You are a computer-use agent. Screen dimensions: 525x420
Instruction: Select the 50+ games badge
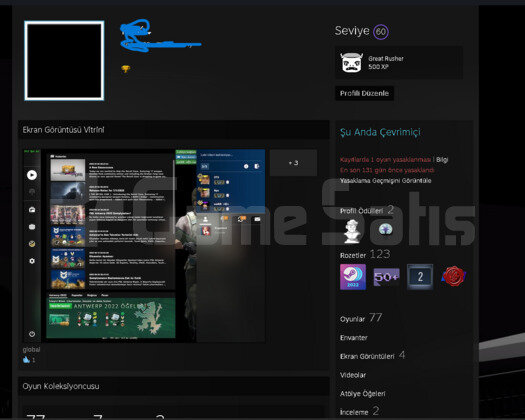pos(386,277)
